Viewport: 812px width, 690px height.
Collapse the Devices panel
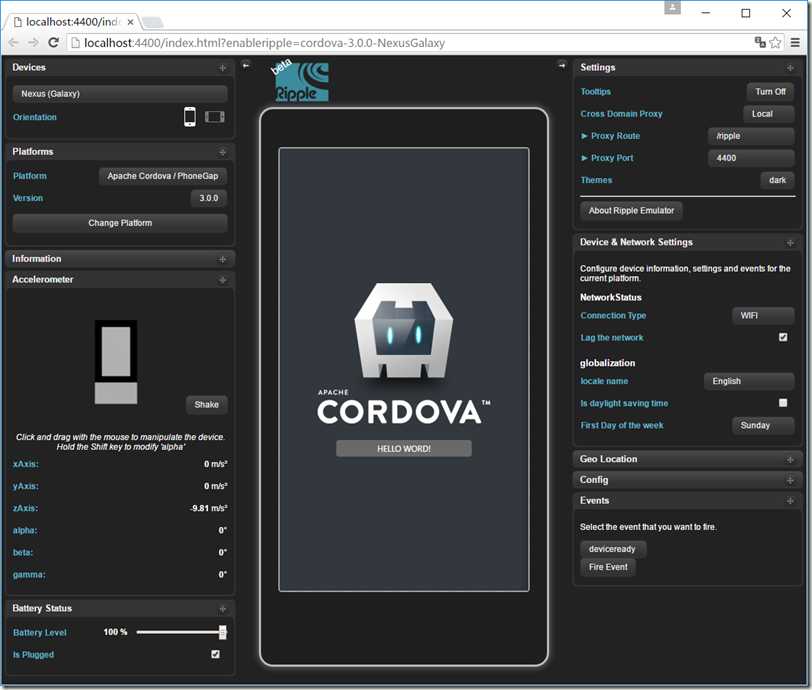coord(223,68)
